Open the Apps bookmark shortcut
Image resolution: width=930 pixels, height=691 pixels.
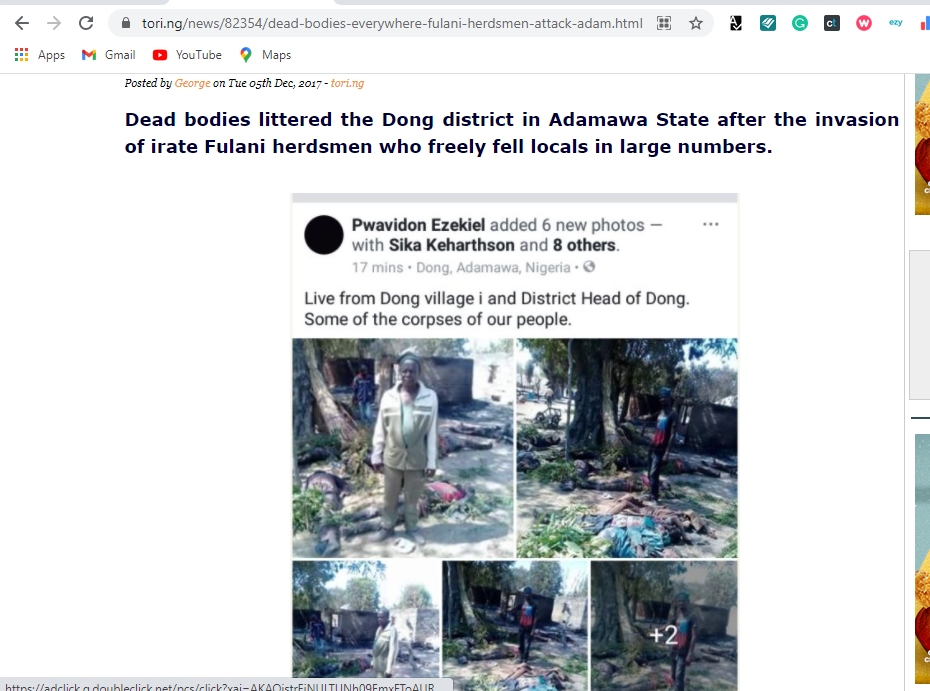tap(40, 55)
